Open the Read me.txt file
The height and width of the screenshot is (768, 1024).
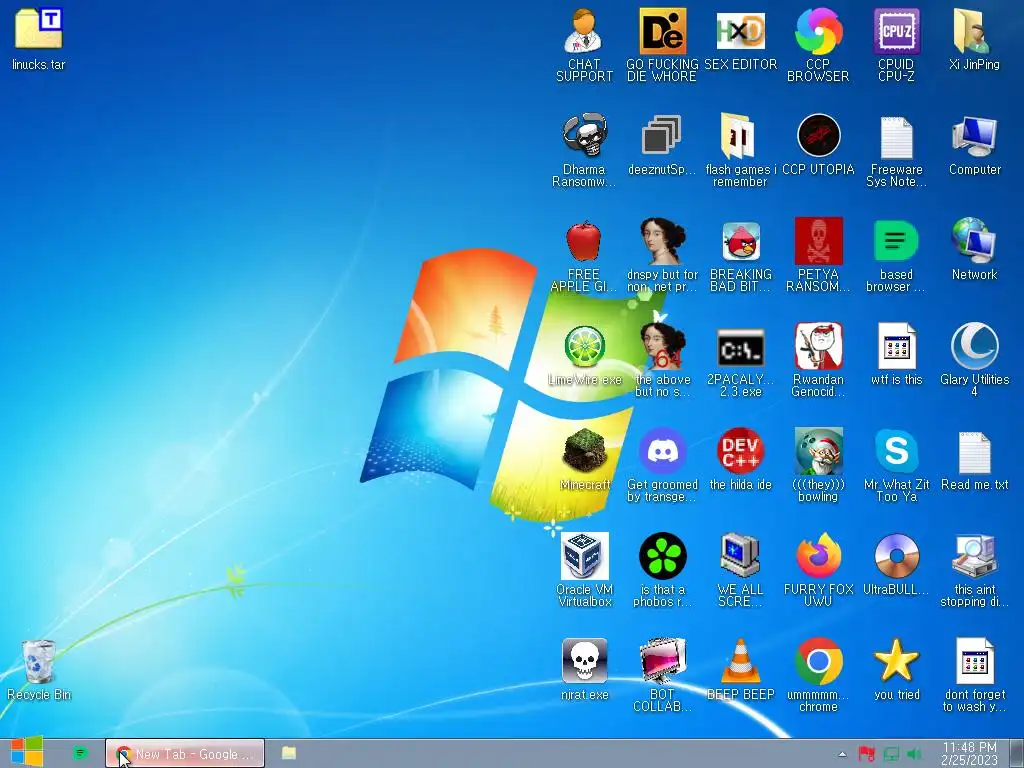[974, 460]
